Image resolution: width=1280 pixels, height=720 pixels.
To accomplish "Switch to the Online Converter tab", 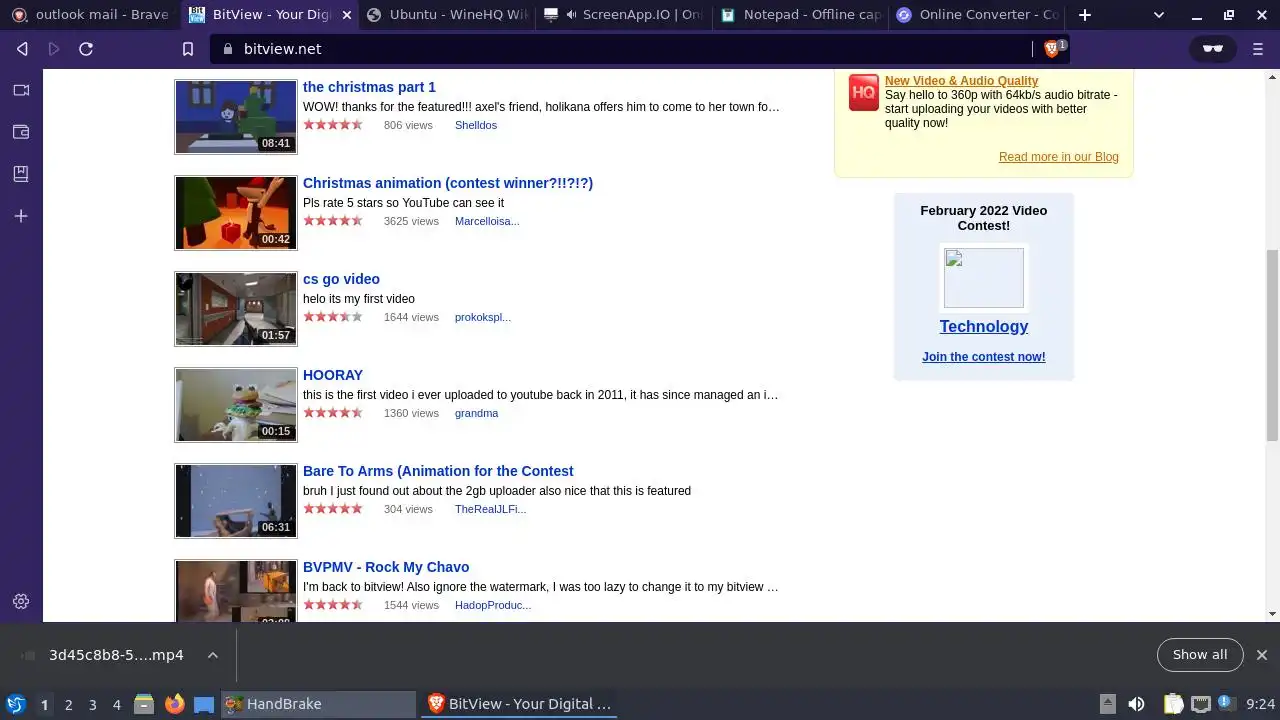I will point(977,15).
